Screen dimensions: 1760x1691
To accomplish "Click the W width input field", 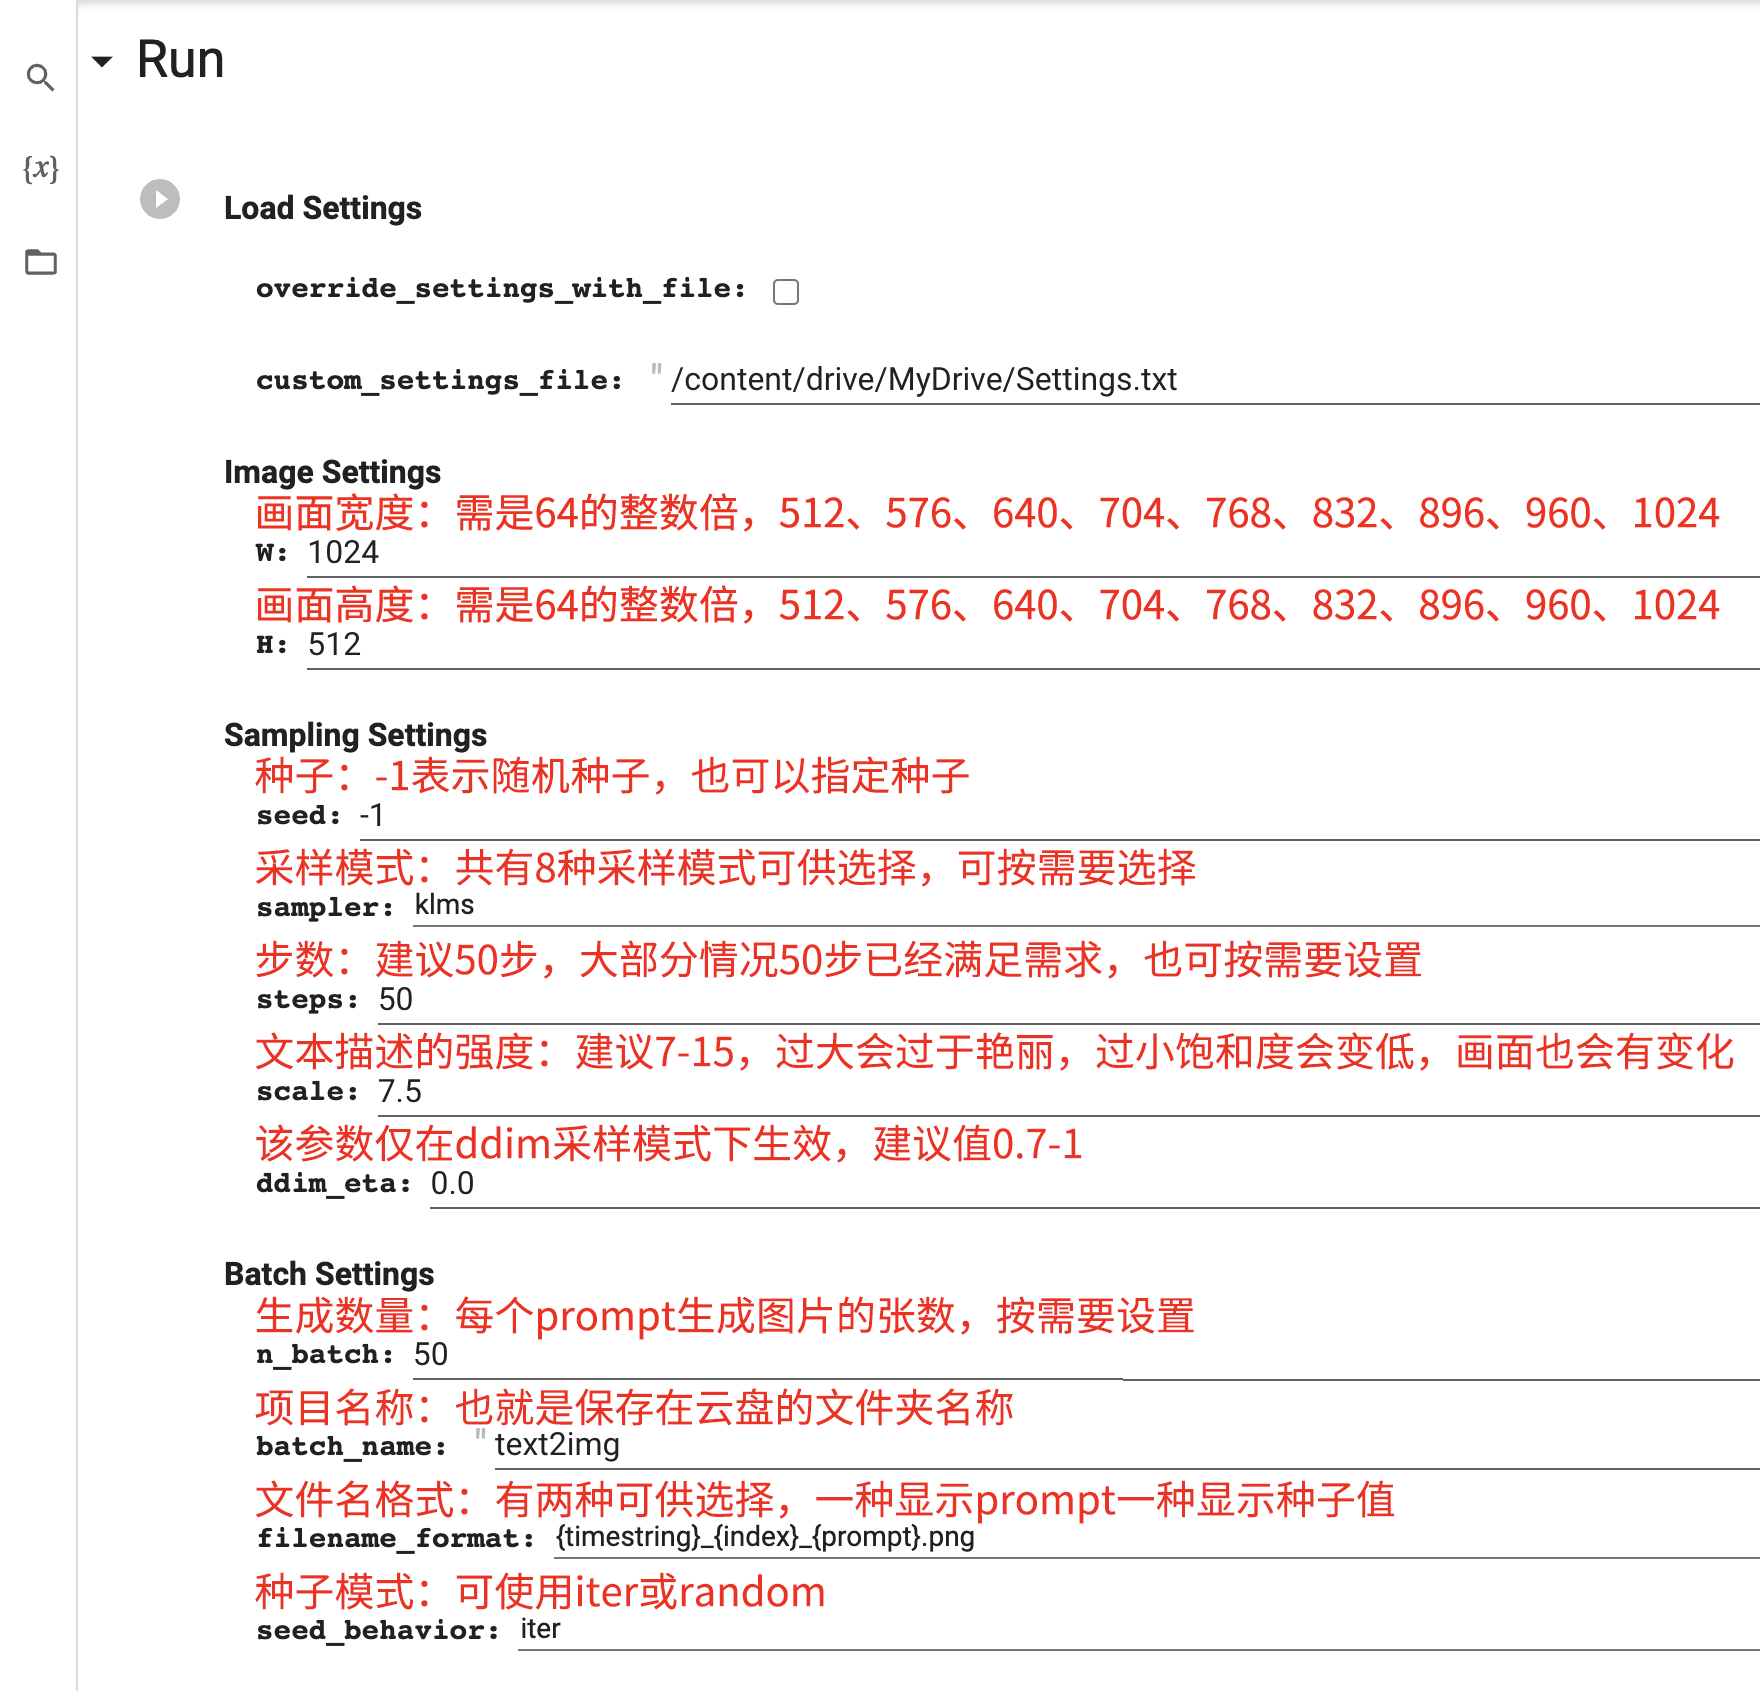I will pyautogui.click(x=1033, y=553).
